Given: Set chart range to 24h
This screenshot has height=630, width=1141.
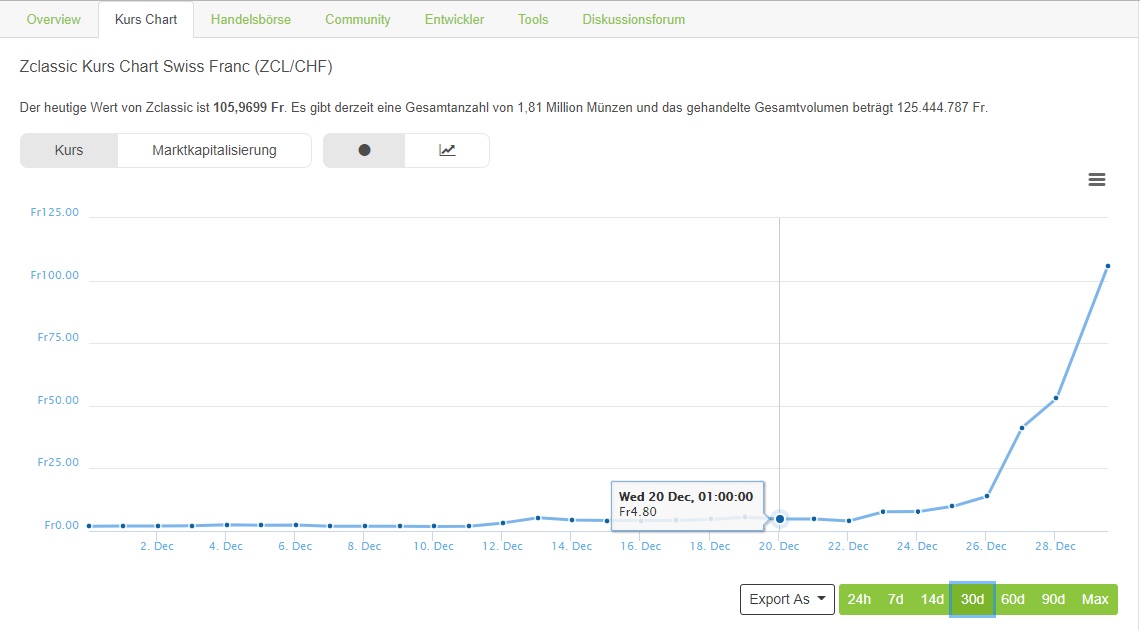Looking at the screenshot, I should click(x=859, y=599).
